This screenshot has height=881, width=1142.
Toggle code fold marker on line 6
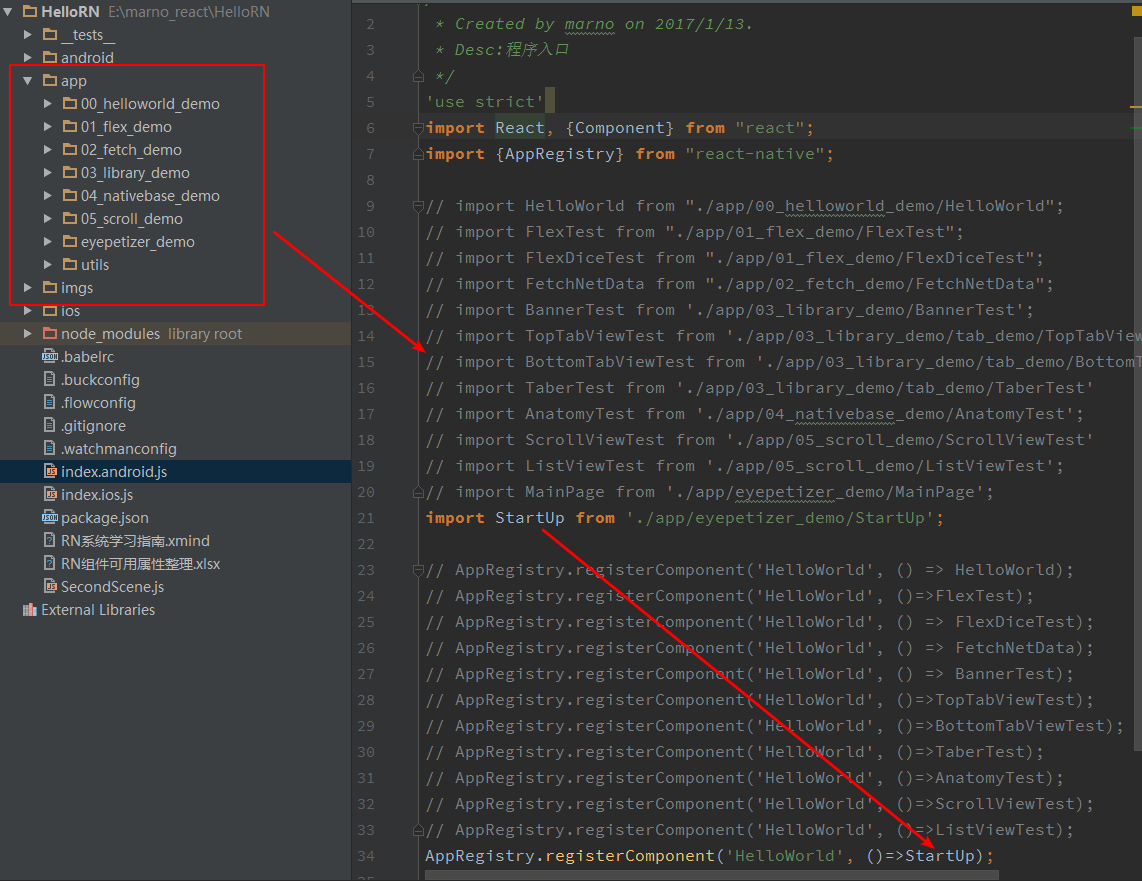coord(418,128)
